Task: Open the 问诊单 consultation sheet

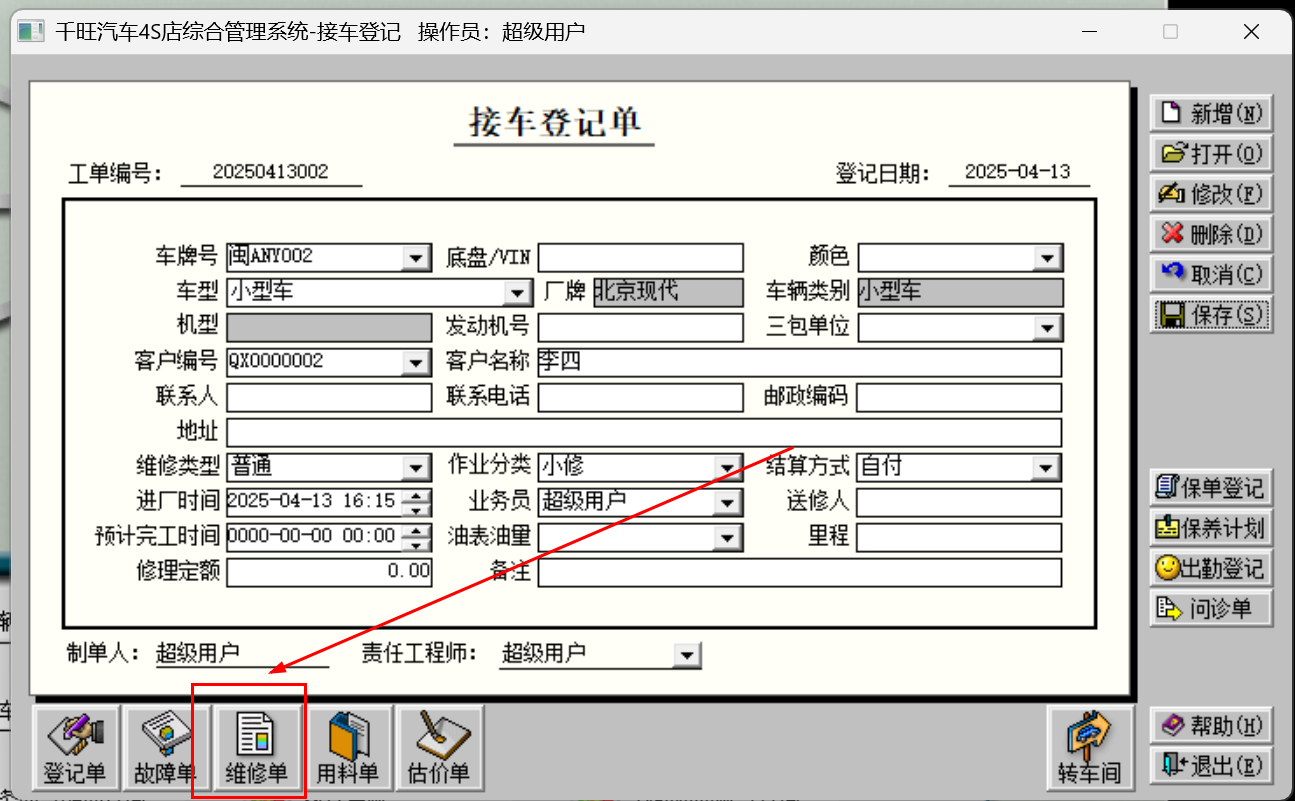Action: point(1211,608)
